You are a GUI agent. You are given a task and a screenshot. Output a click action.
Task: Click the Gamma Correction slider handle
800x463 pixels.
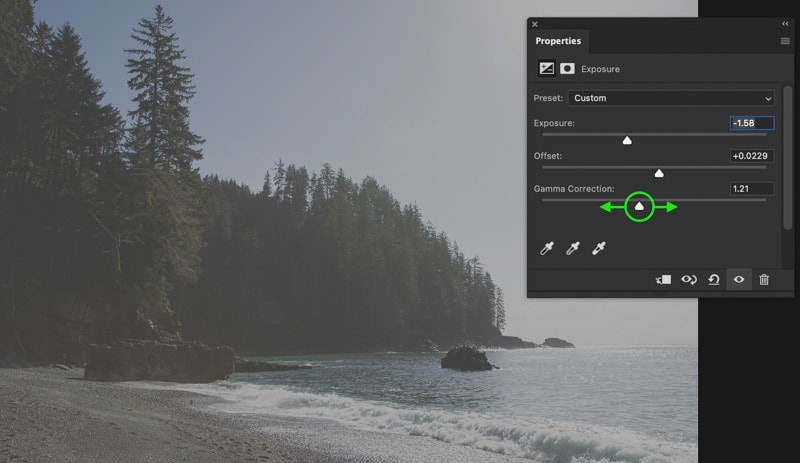pos(639,206)
